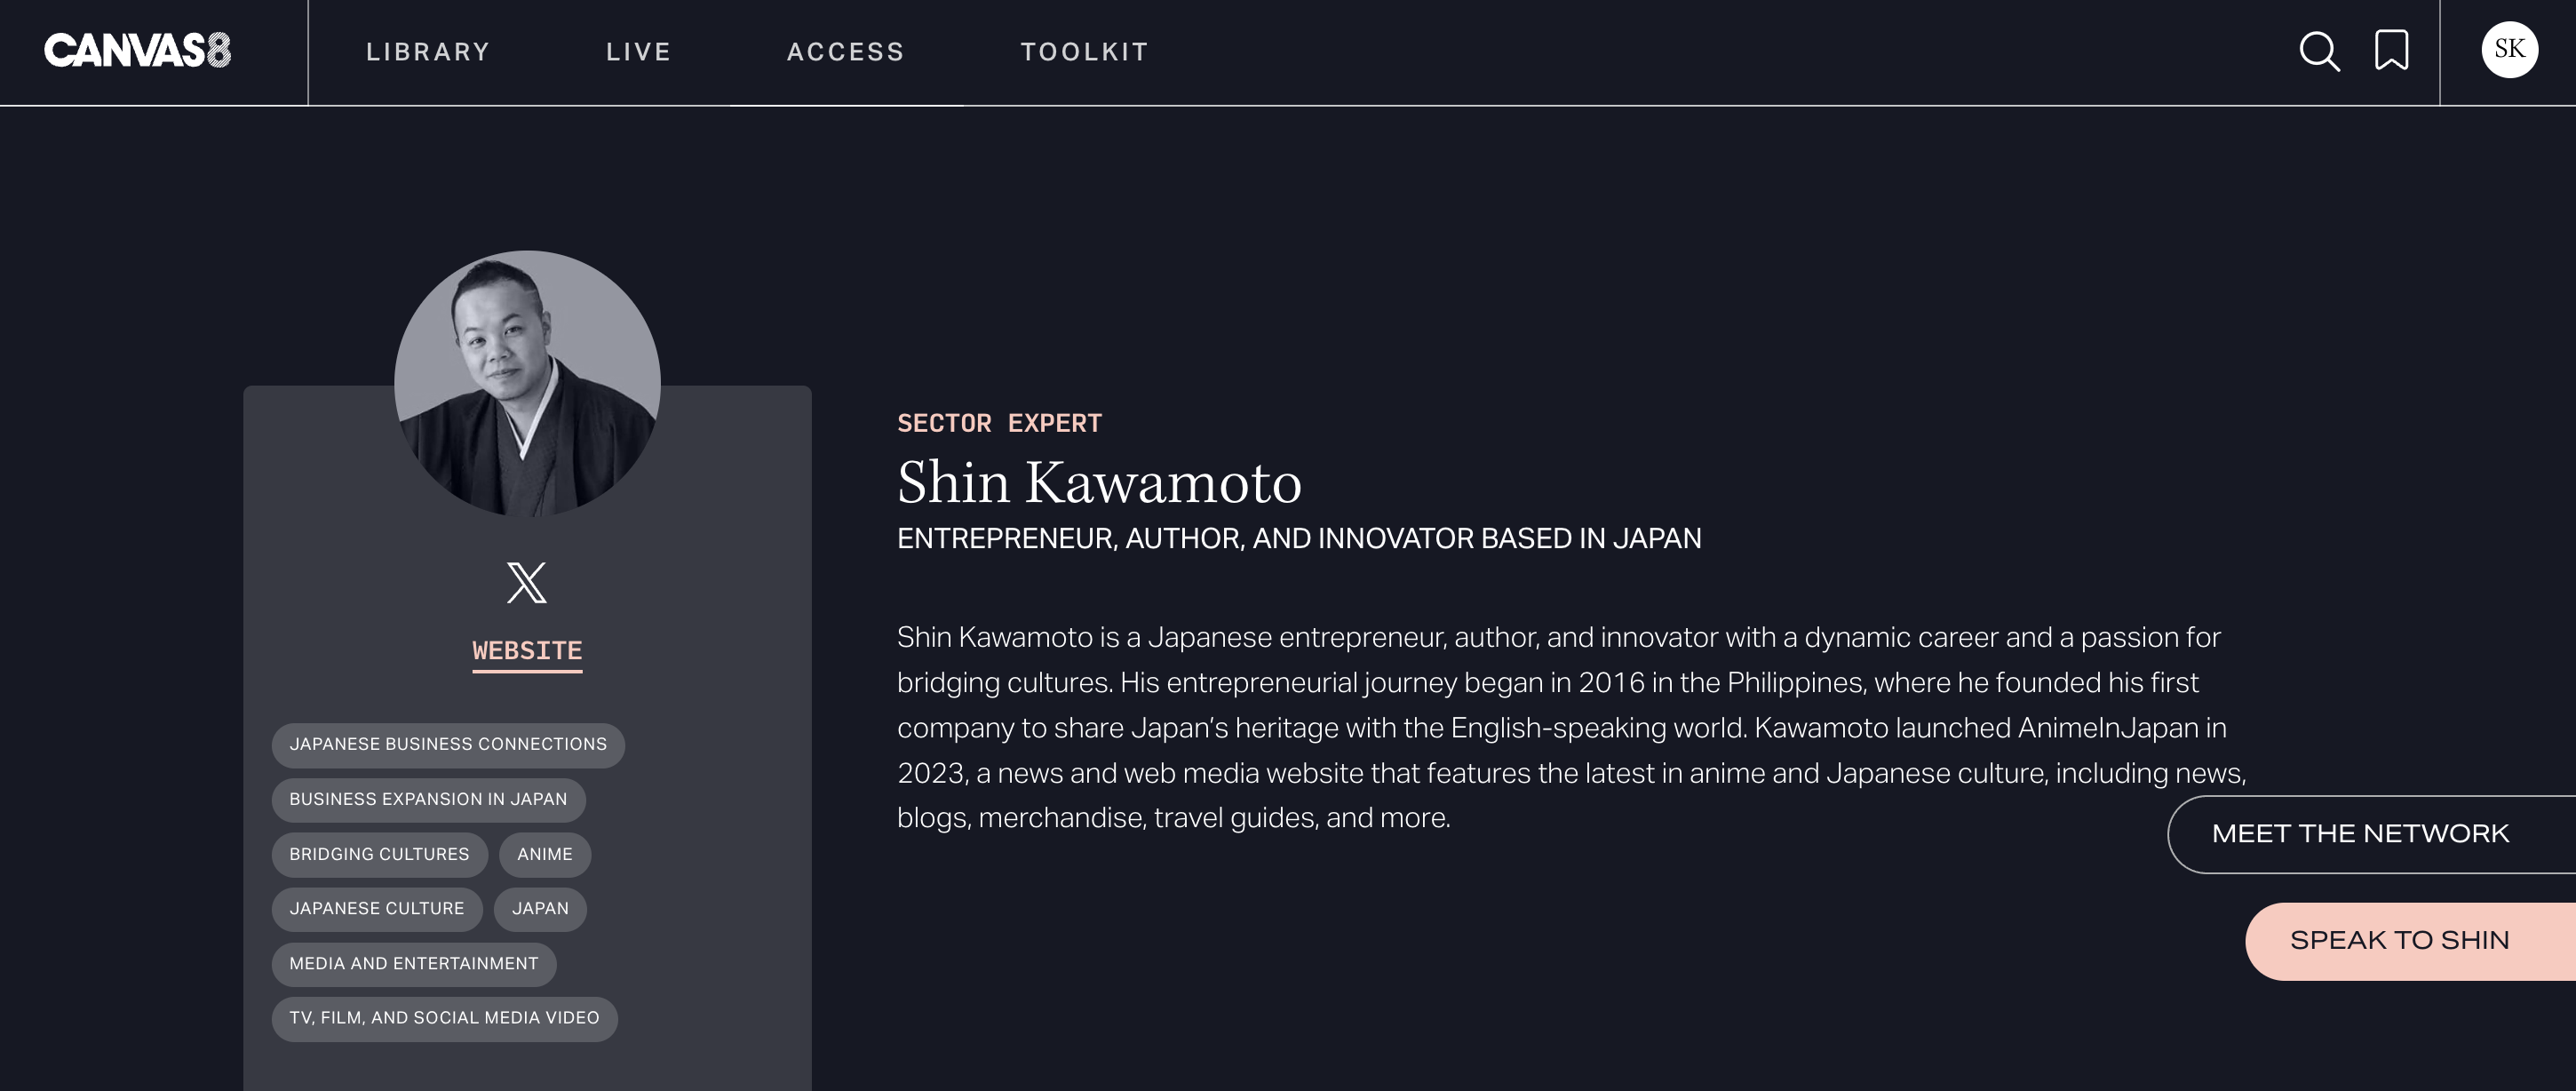Select the Japanese Business Connections tag

(448, 745)
